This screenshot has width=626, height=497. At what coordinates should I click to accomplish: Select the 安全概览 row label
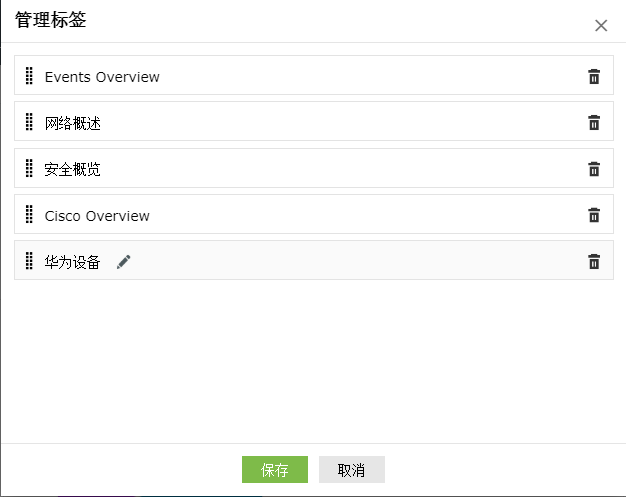tap(73, 169)
